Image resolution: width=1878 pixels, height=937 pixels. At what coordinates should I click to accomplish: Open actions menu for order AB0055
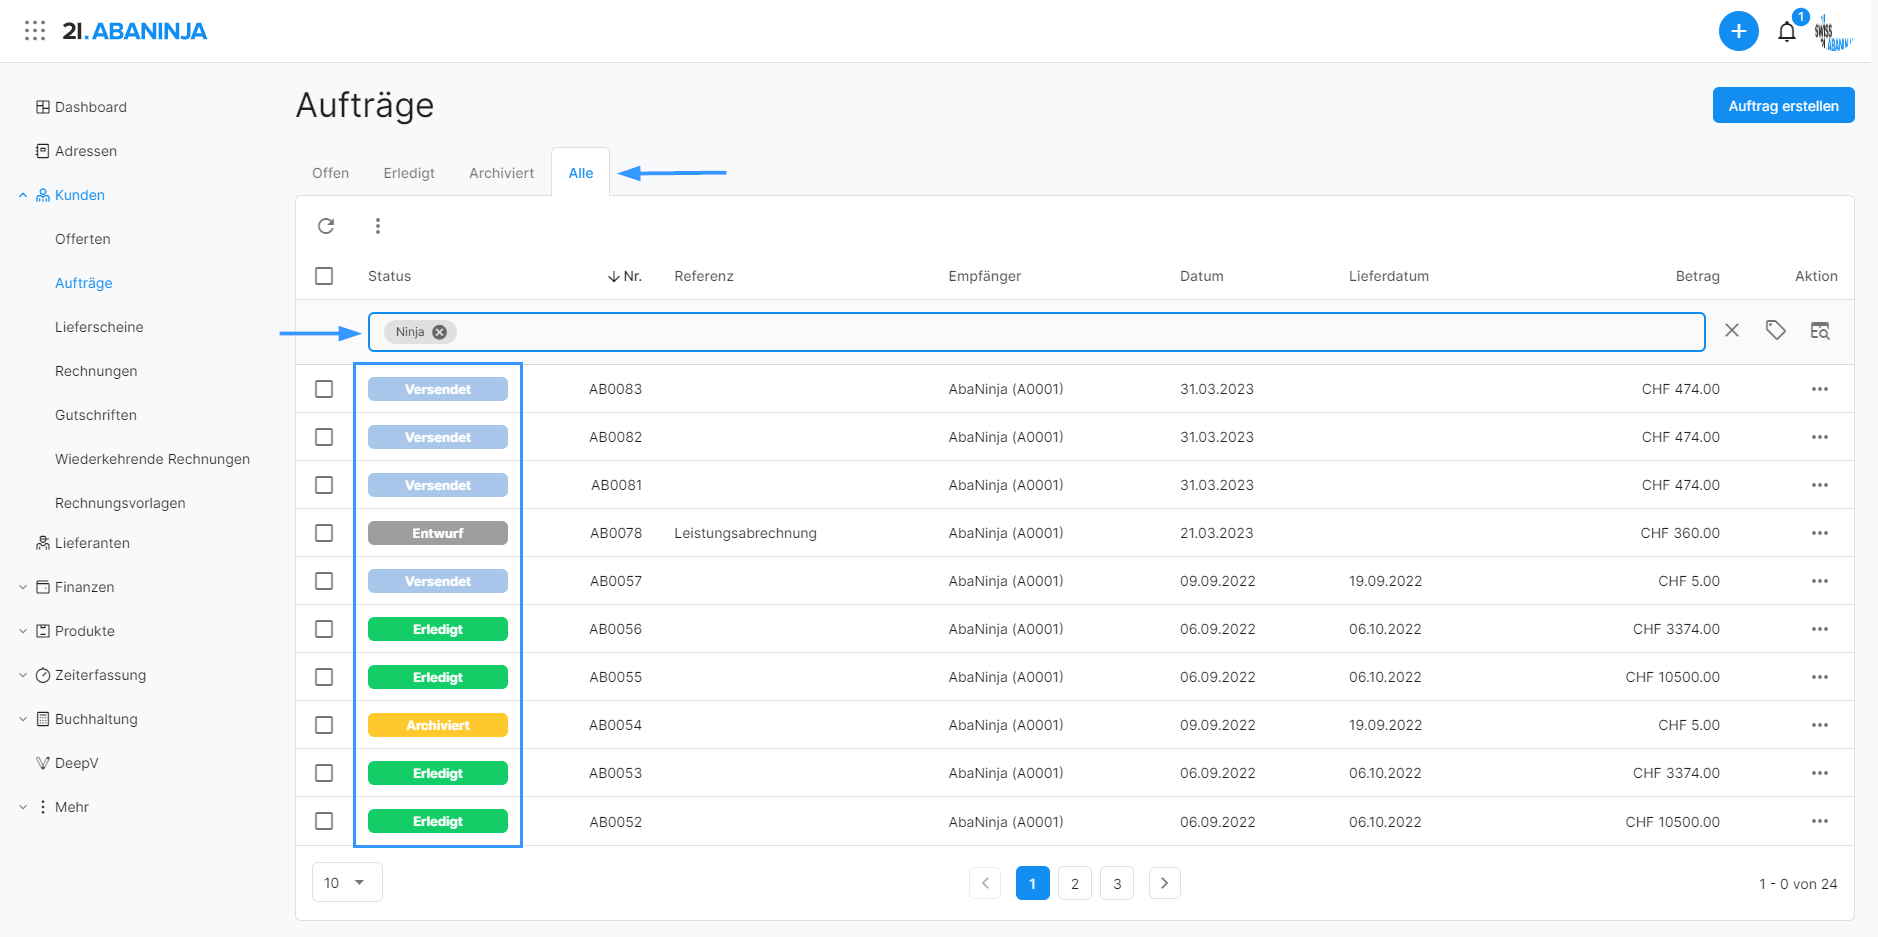tap(1819, 677)
